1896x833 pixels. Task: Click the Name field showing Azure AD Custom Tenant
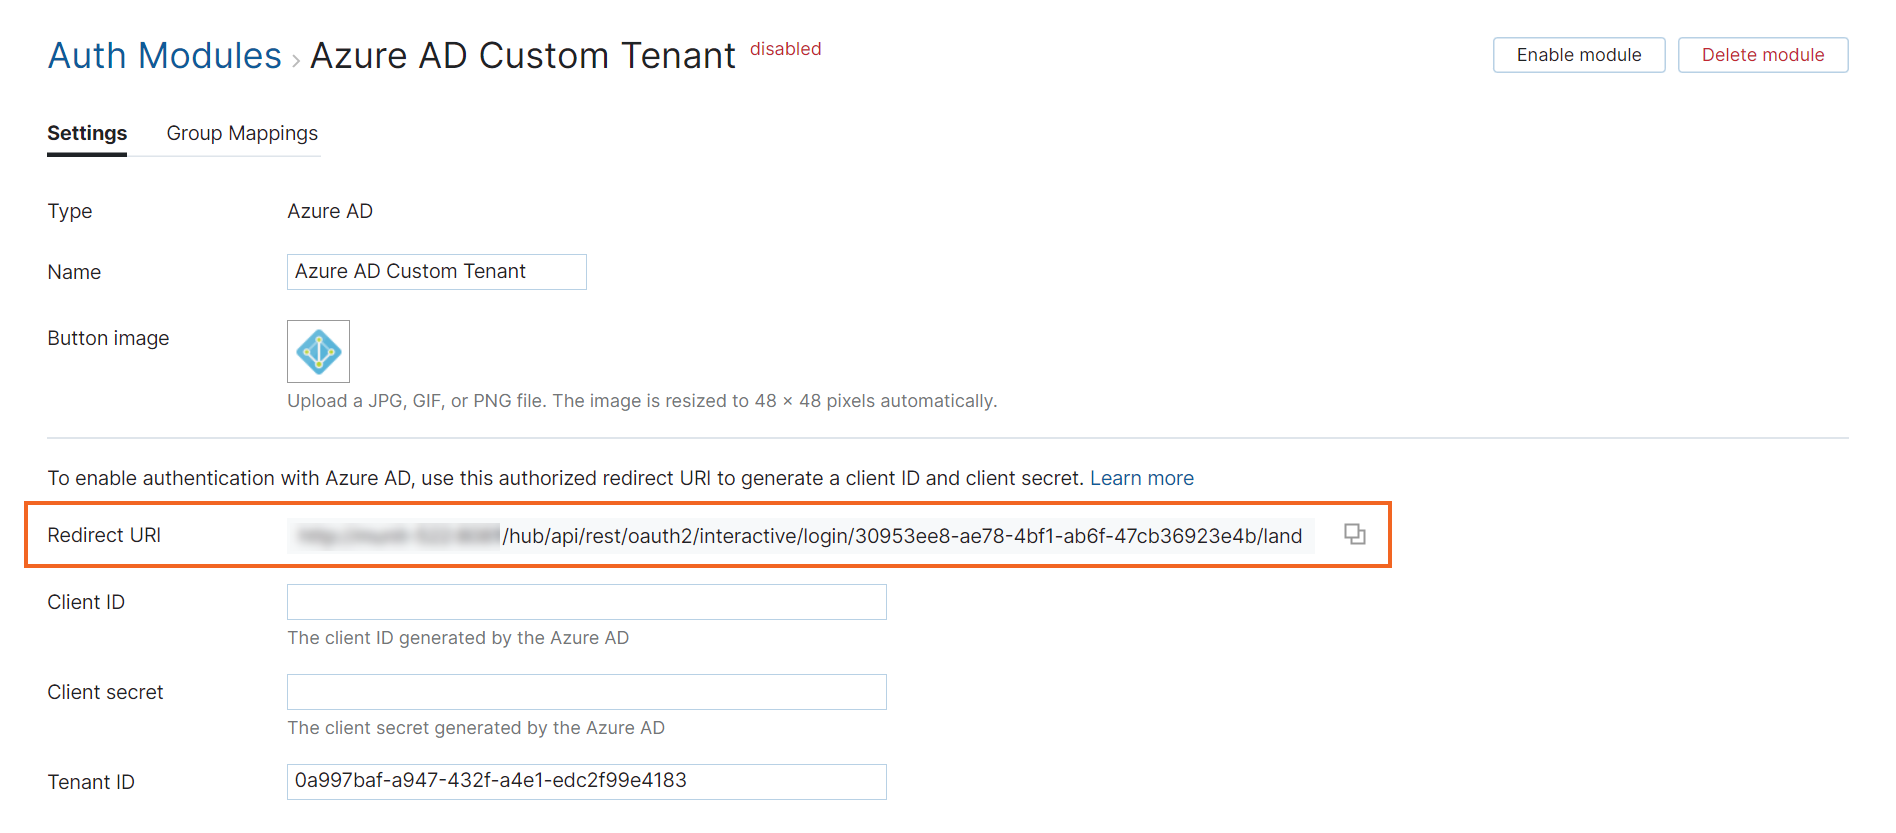click(436, 271)
